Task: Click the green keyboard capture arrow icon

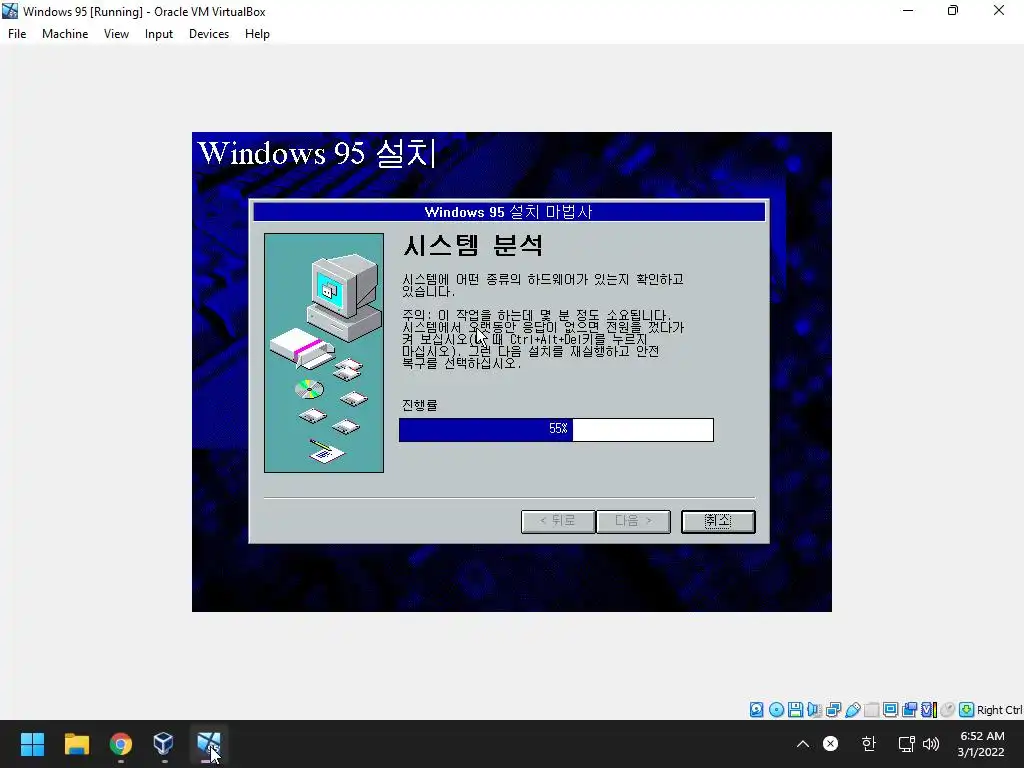Action: [x=967, y=710]
